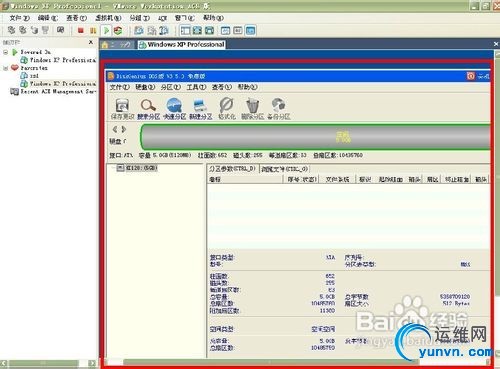Click the next disk arrow above 硬盘 label
Screen dimensions: 500x369
[x=124, y=129]
